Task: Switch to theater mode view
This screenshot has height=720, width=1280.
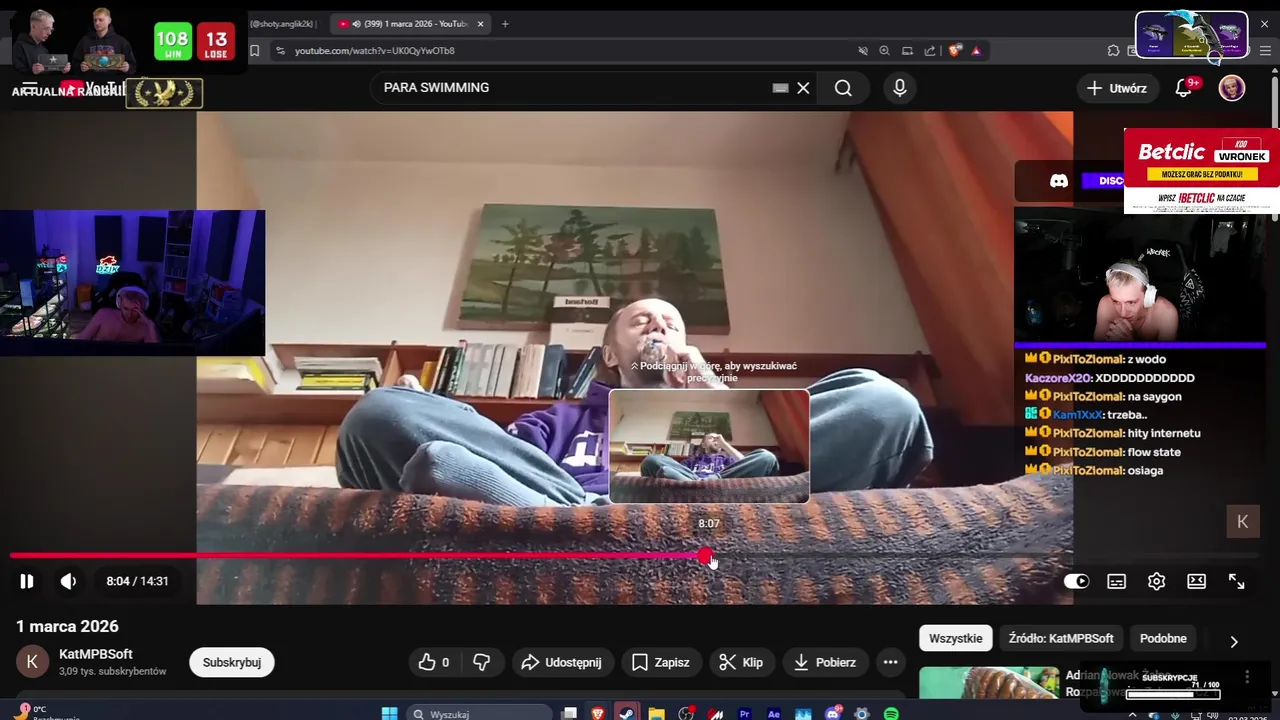Action: 1196,581
